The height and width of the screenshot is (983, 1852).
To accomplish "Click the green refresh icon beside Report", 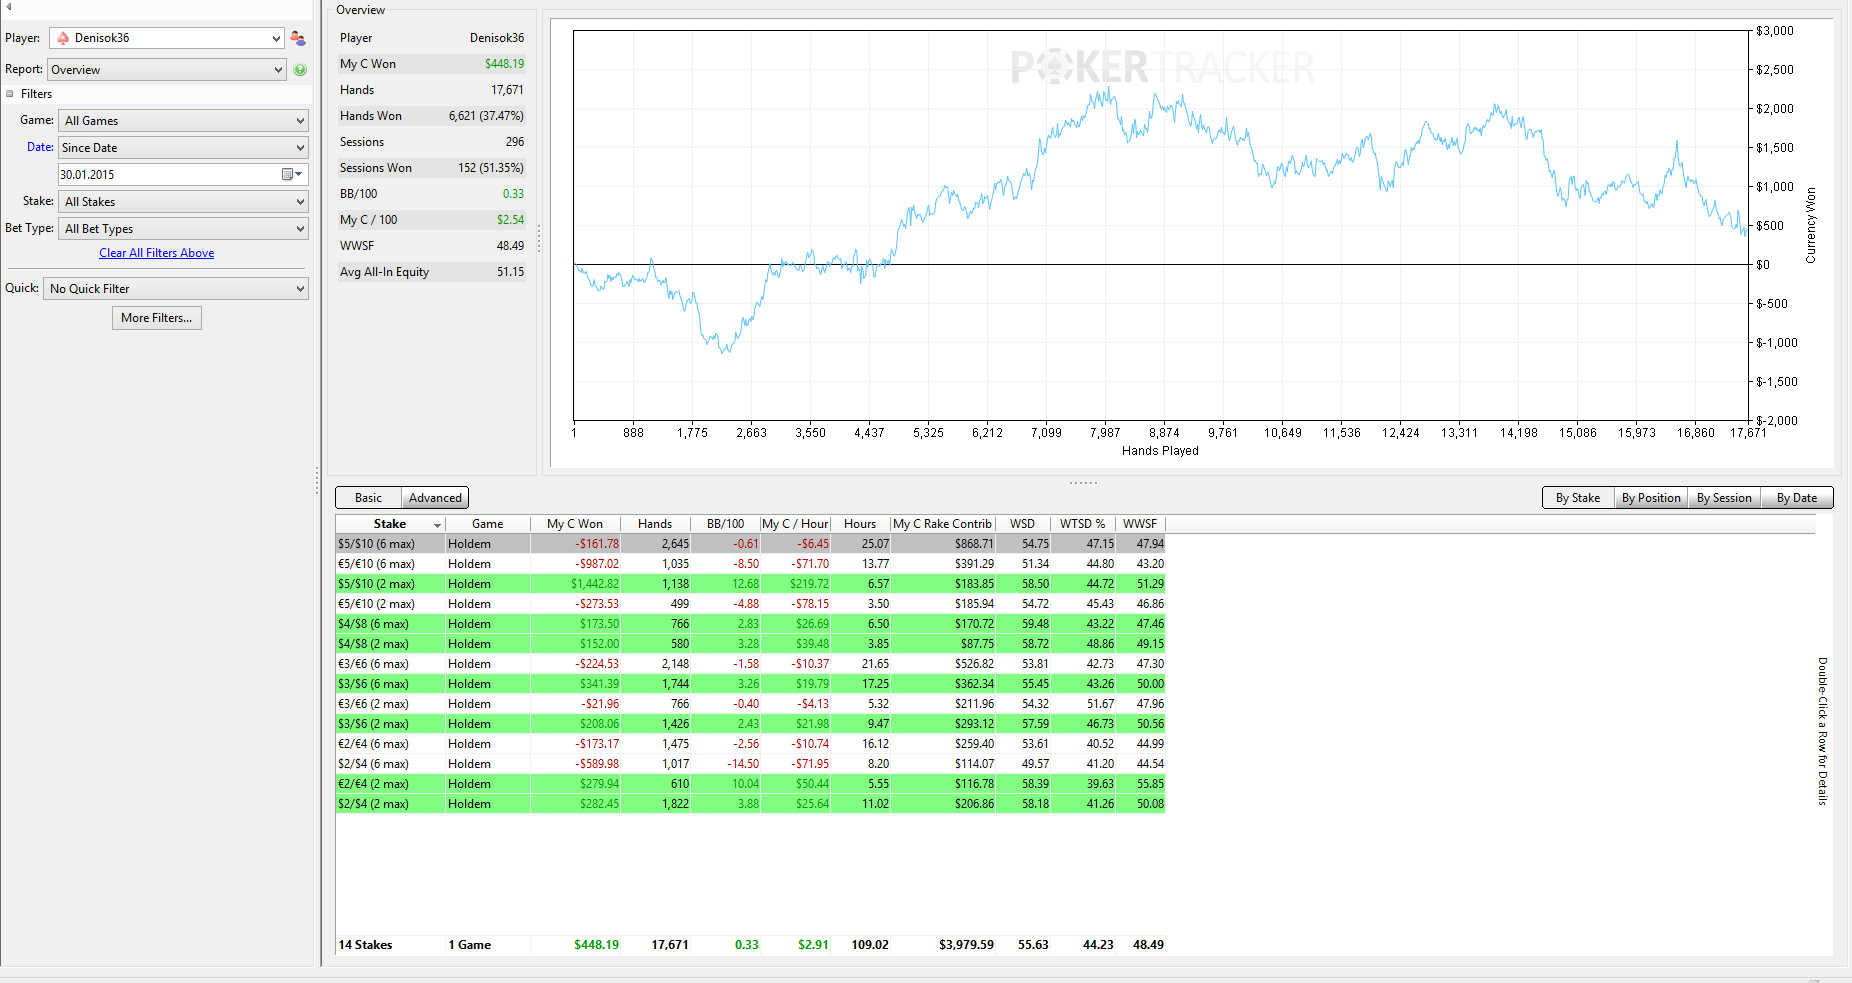I will [300, 70].
